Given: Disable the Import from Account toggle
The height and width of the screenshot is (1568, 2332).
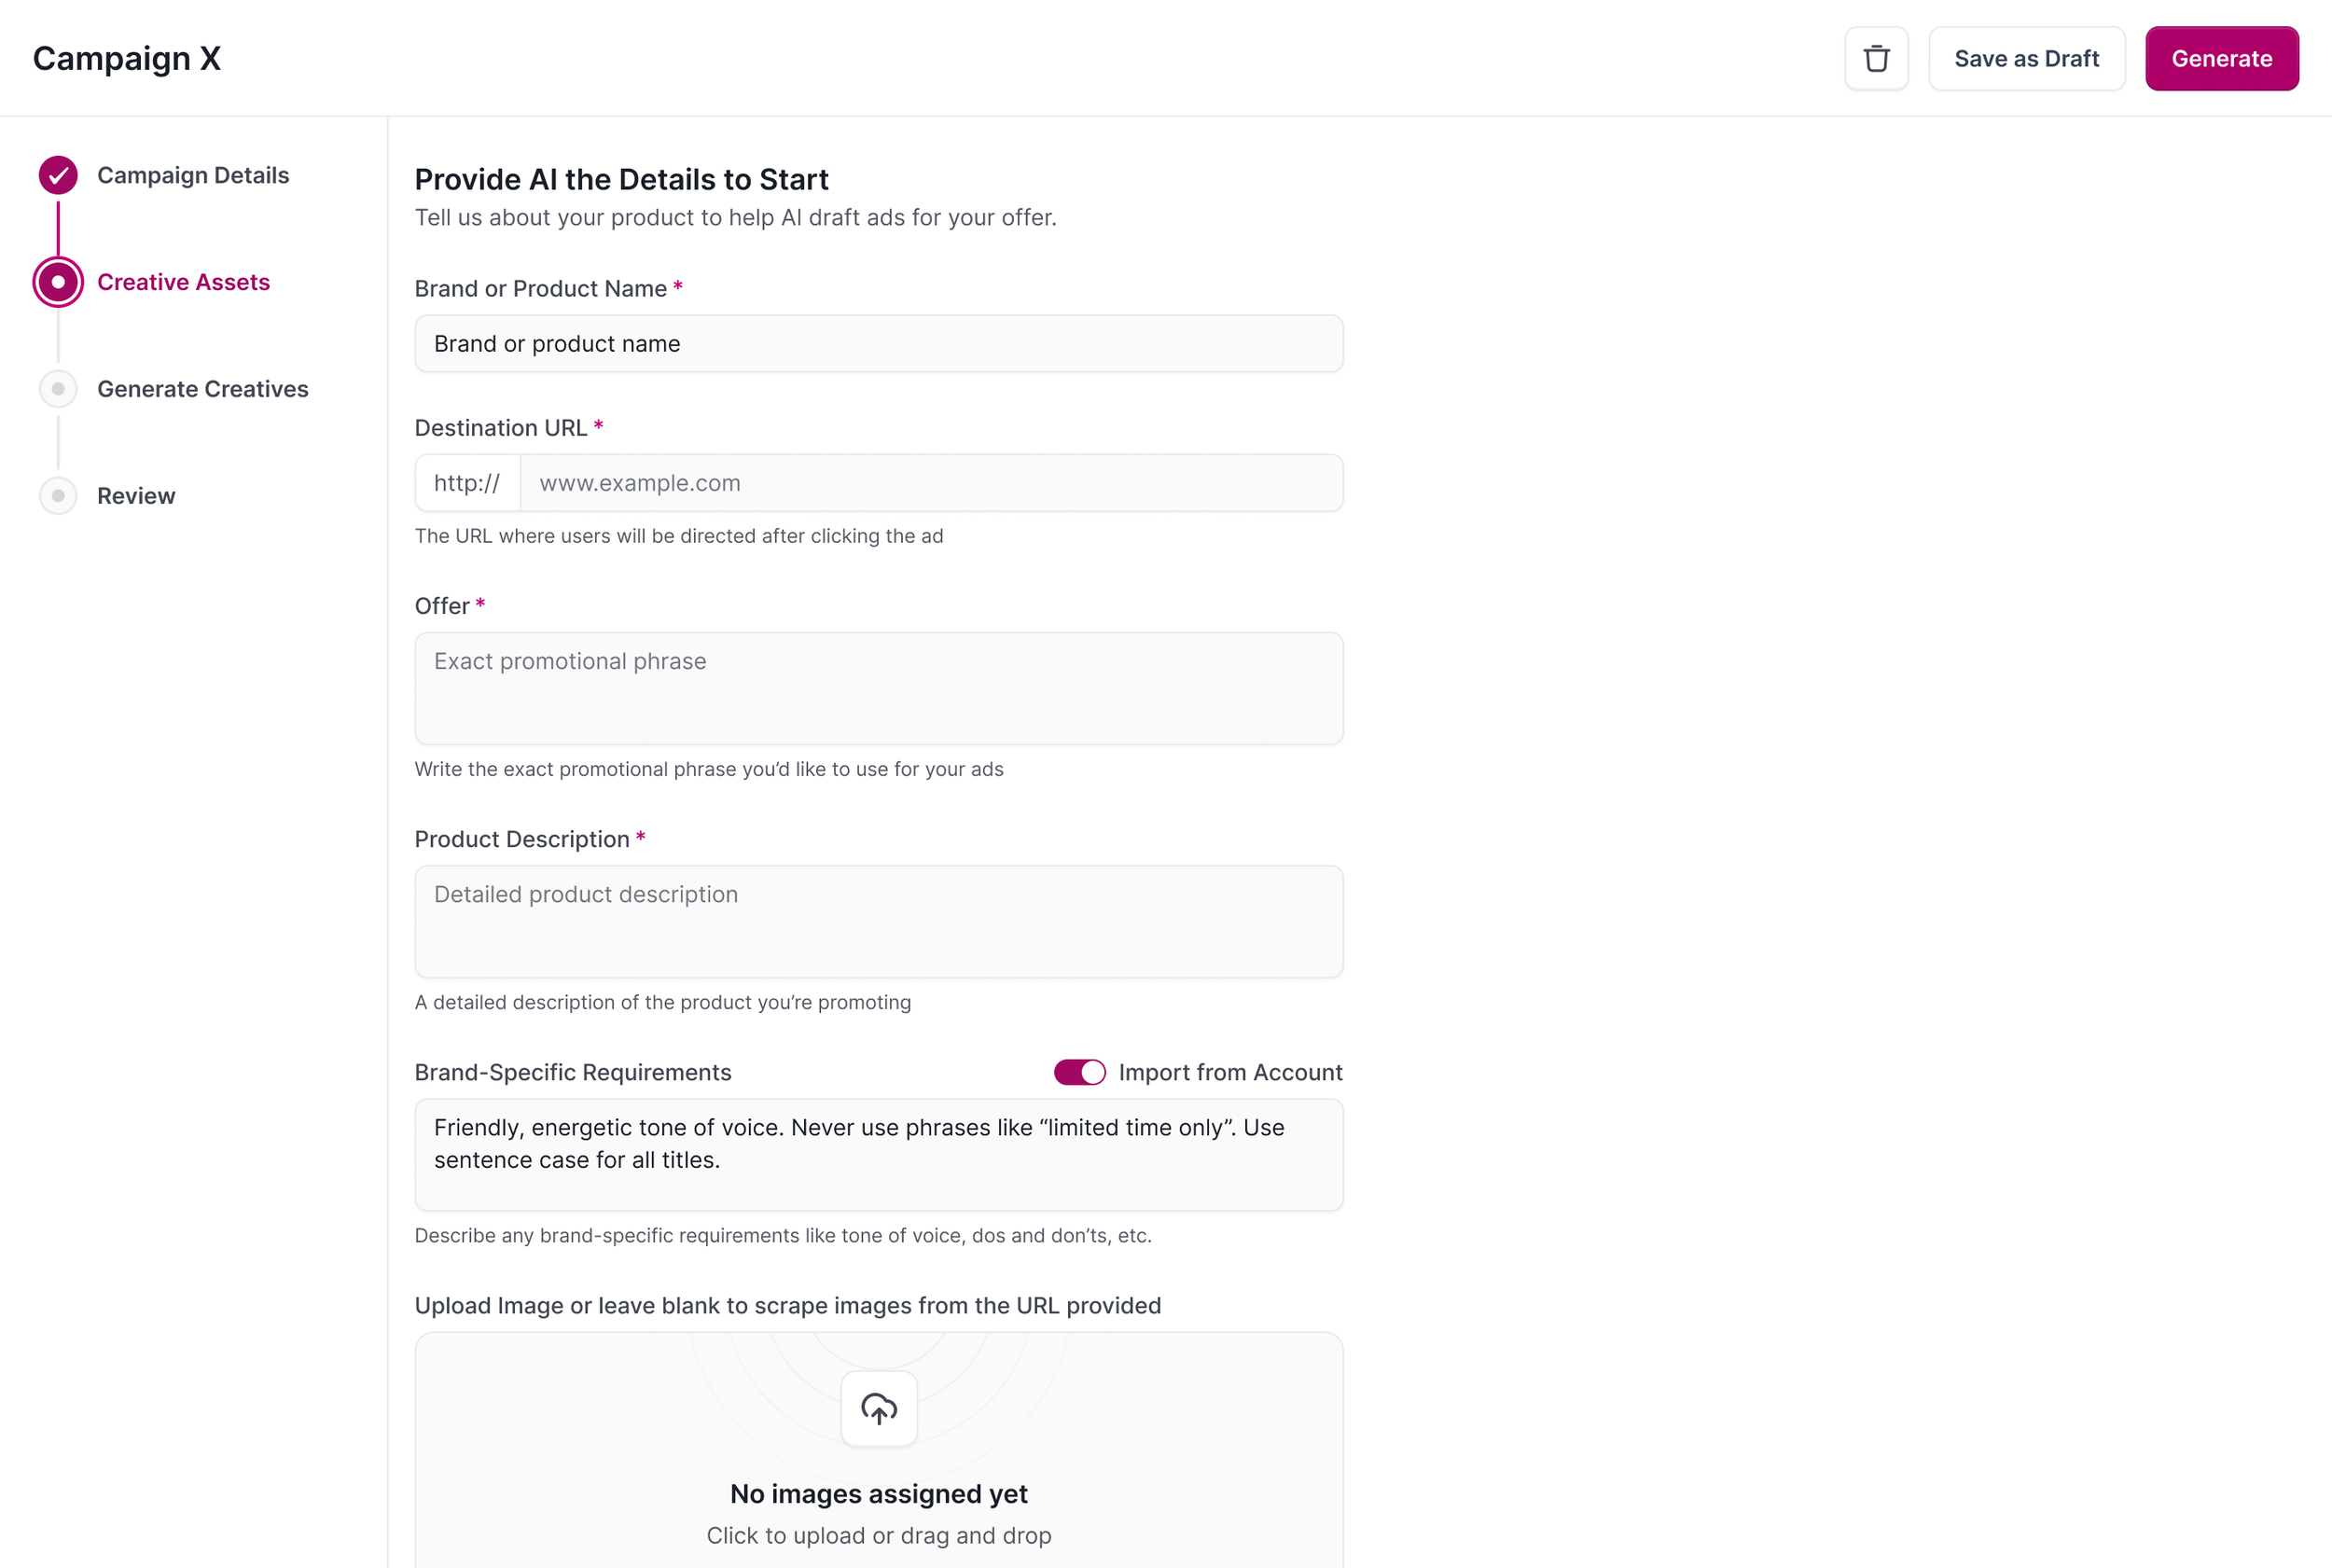Looking at the screenshot, I should point(1079,1072).
